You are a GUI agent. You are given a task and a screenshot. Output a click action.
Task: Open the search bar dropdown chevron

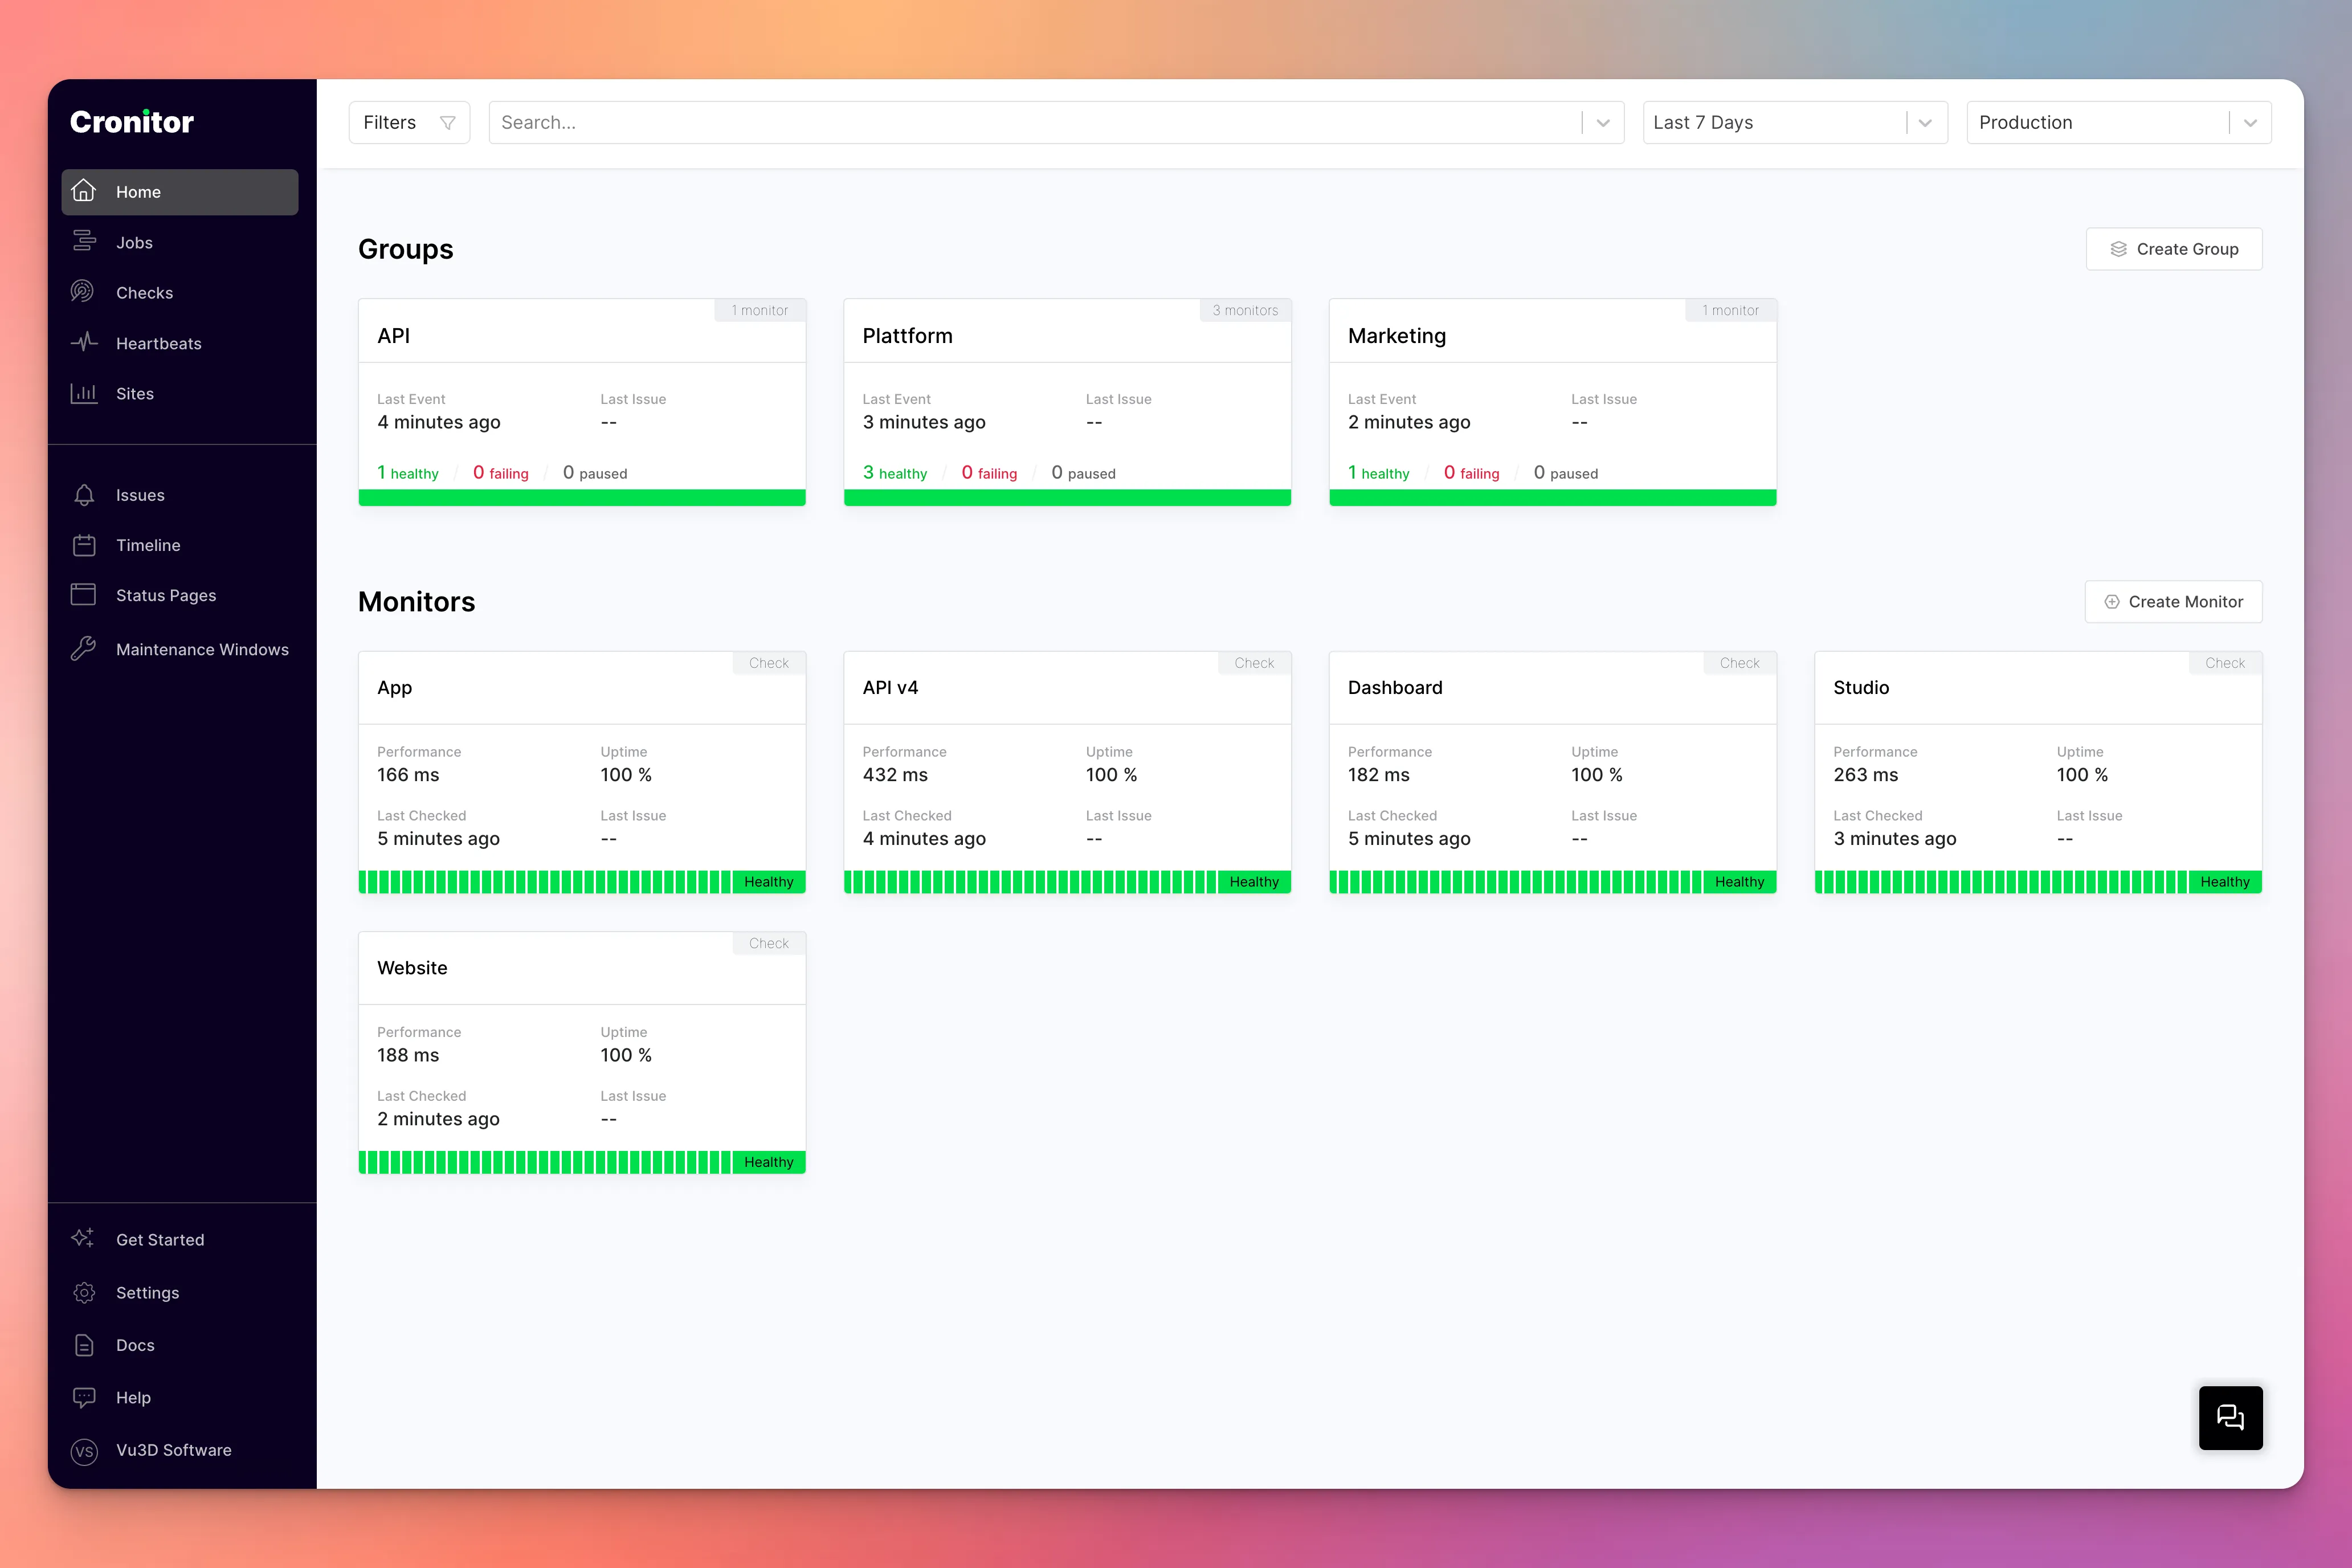1603,123
